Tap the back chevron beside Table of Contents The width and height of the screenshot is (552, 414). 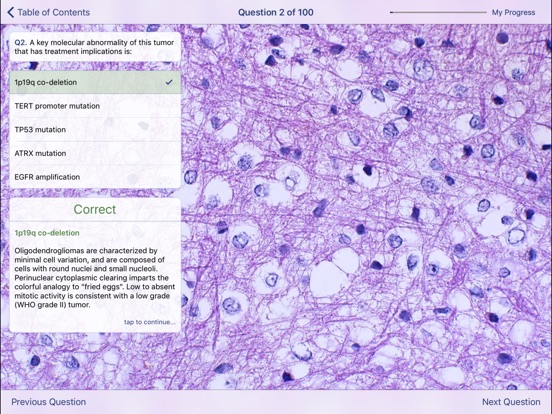click(11, 12)
